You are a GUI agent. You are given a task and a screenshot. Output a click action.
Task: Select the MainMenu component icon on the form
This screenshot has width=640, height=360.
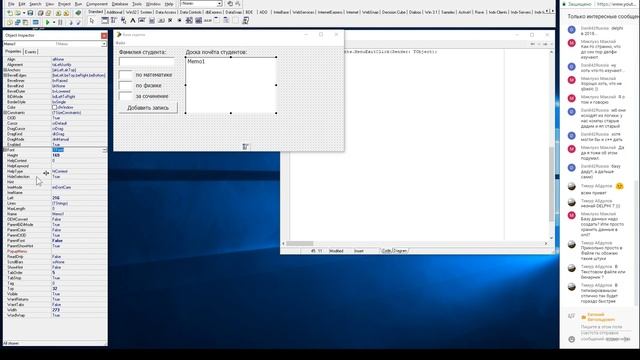pos(245,147)
